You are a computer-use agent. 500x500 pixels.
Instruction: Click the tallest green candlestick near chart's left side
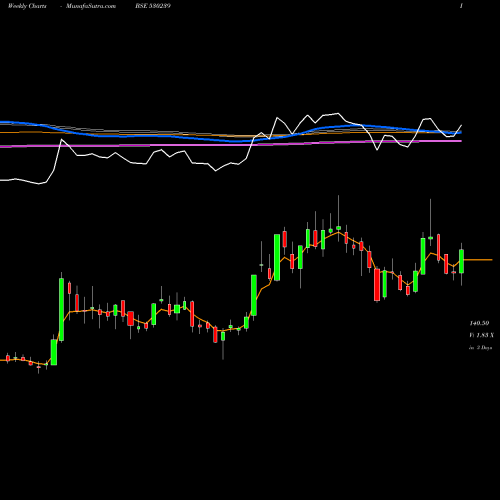click(61, 309)
